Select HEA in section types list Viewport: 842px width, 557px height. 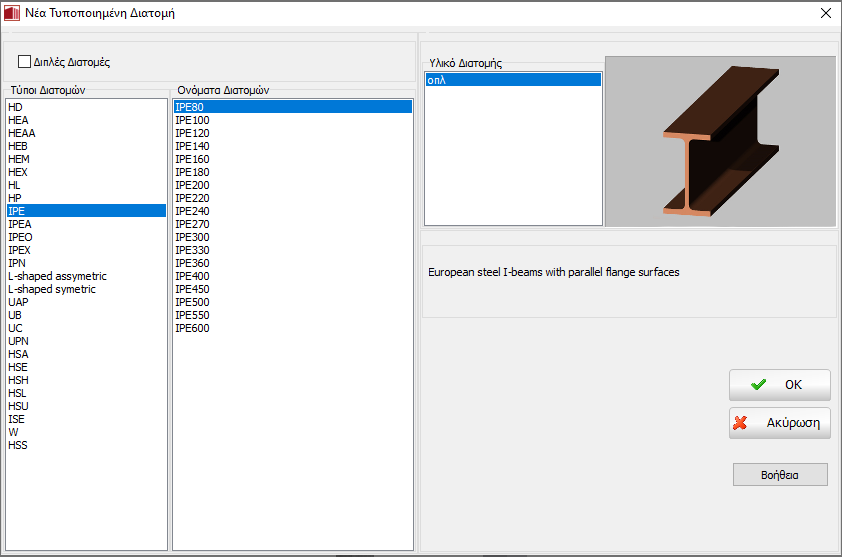click(x=18, y=120)
